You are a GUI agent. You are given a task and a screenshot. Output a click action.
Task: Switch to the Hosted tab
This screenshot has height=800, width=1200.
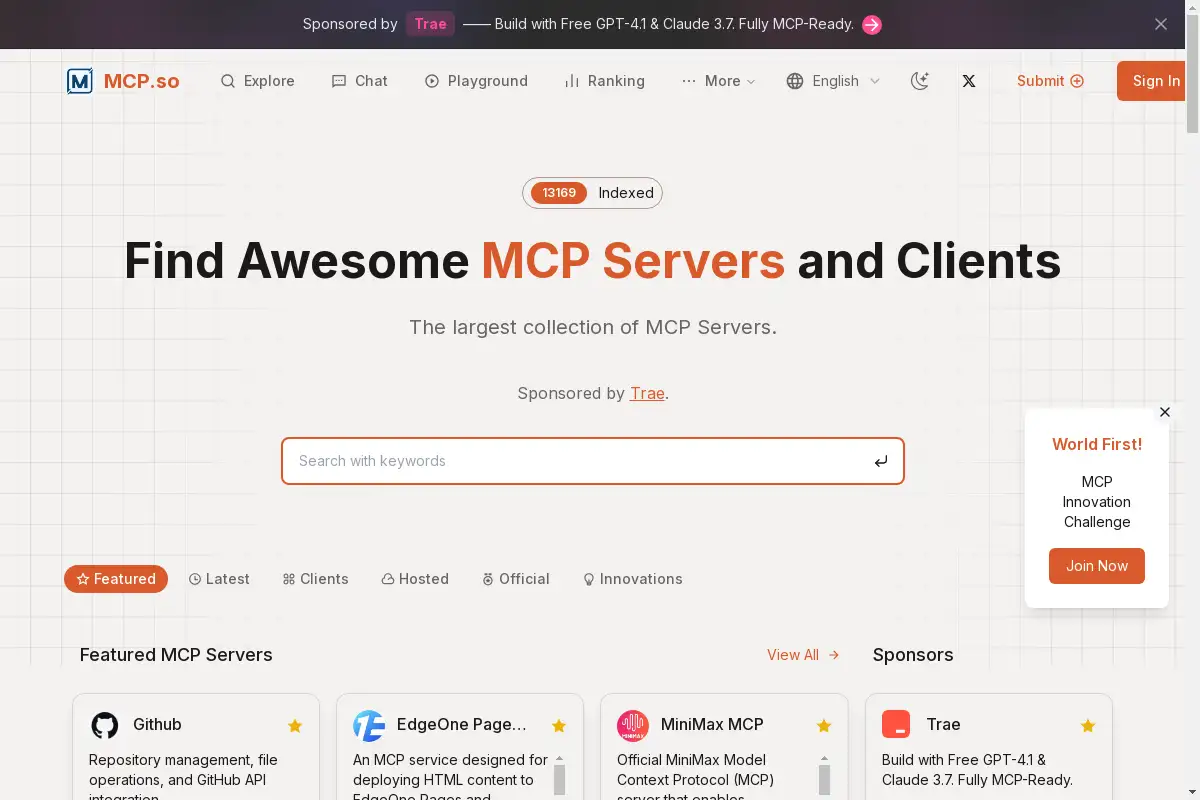tap(415, 579)
